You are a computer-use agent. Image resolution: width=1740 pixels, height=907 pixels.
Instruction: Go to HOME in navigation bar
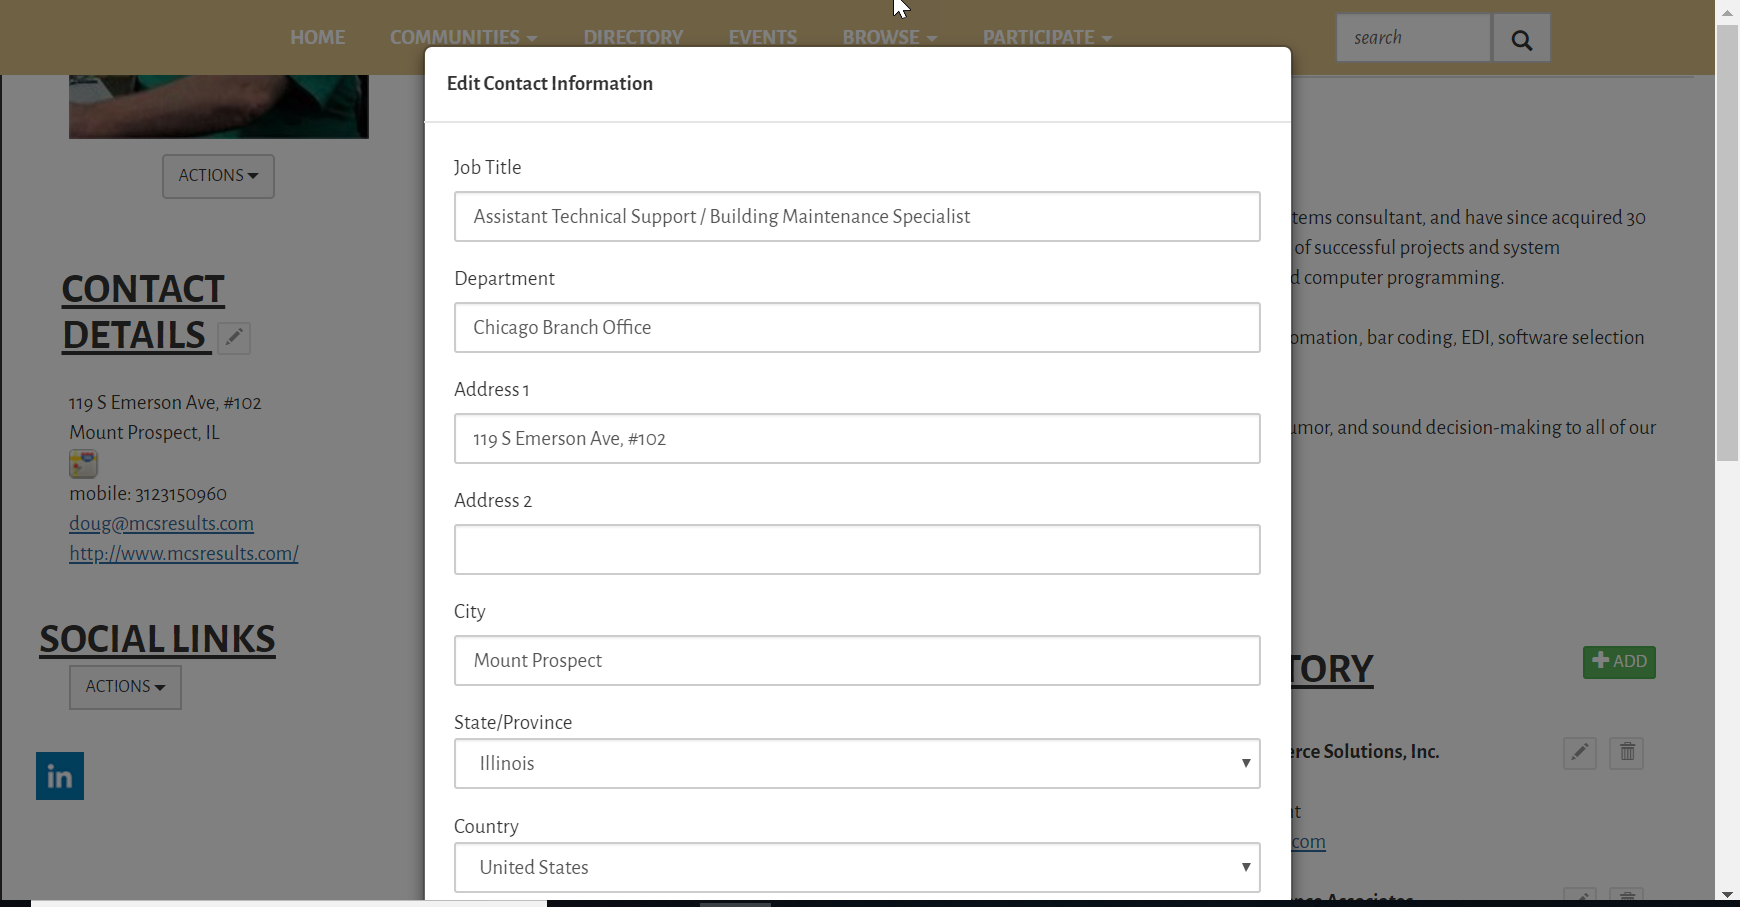pos(318,37)
